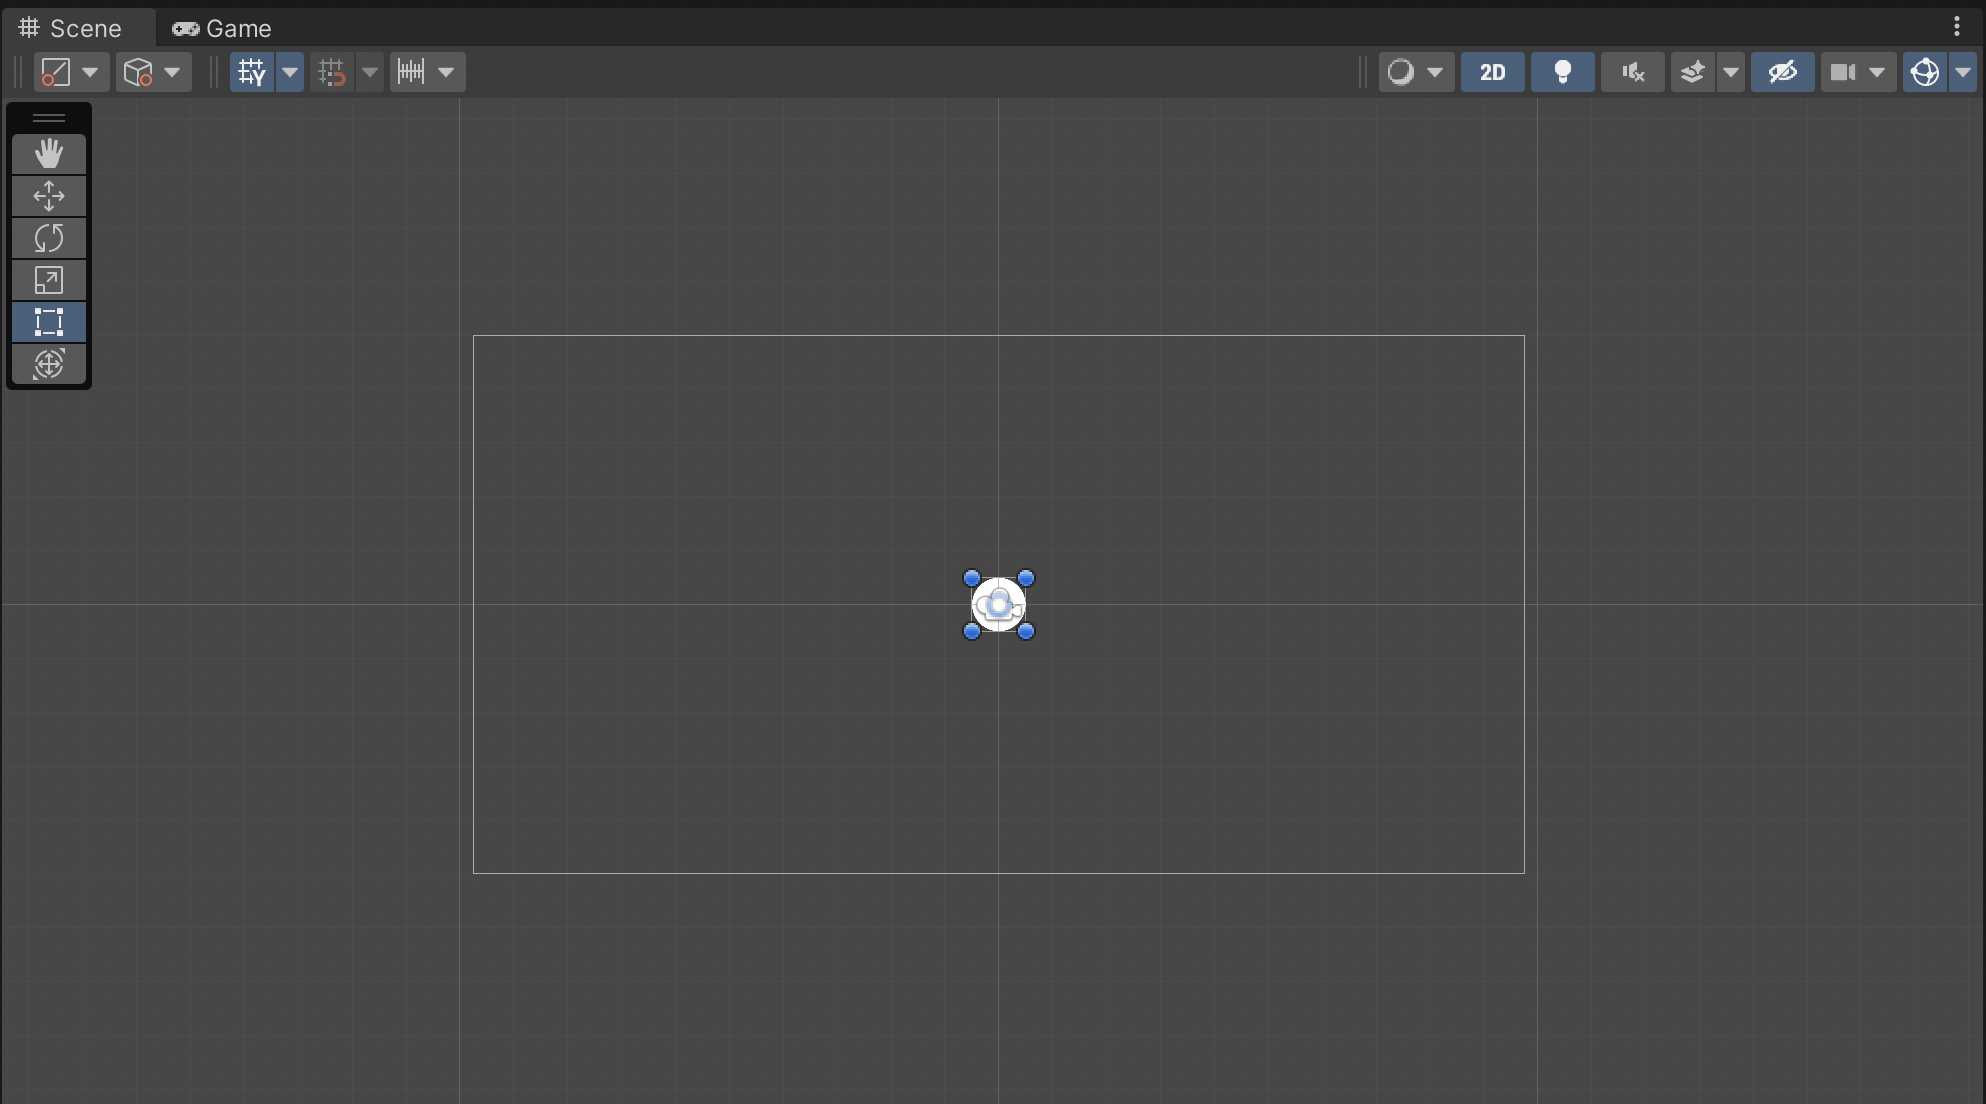This screenshot has width=1986, height=1104.
Task: Select the Rect tool
Action: pyautogui.click(x=48, y=322)
